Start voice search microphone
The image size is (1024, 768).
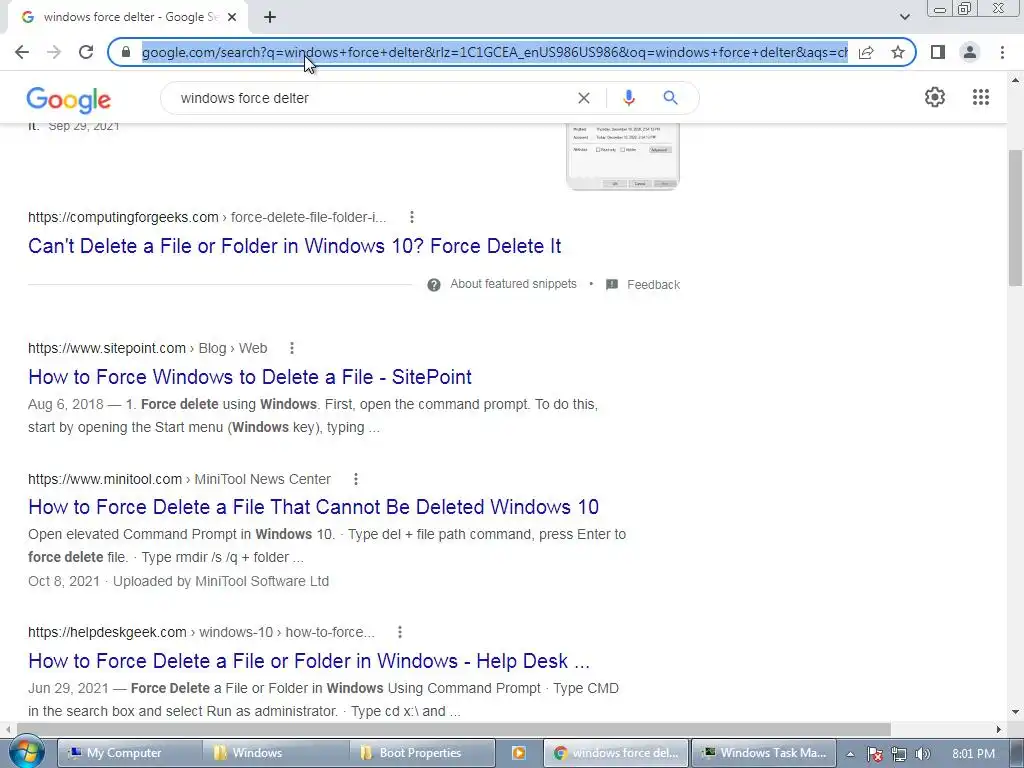(x=629, y=98)
